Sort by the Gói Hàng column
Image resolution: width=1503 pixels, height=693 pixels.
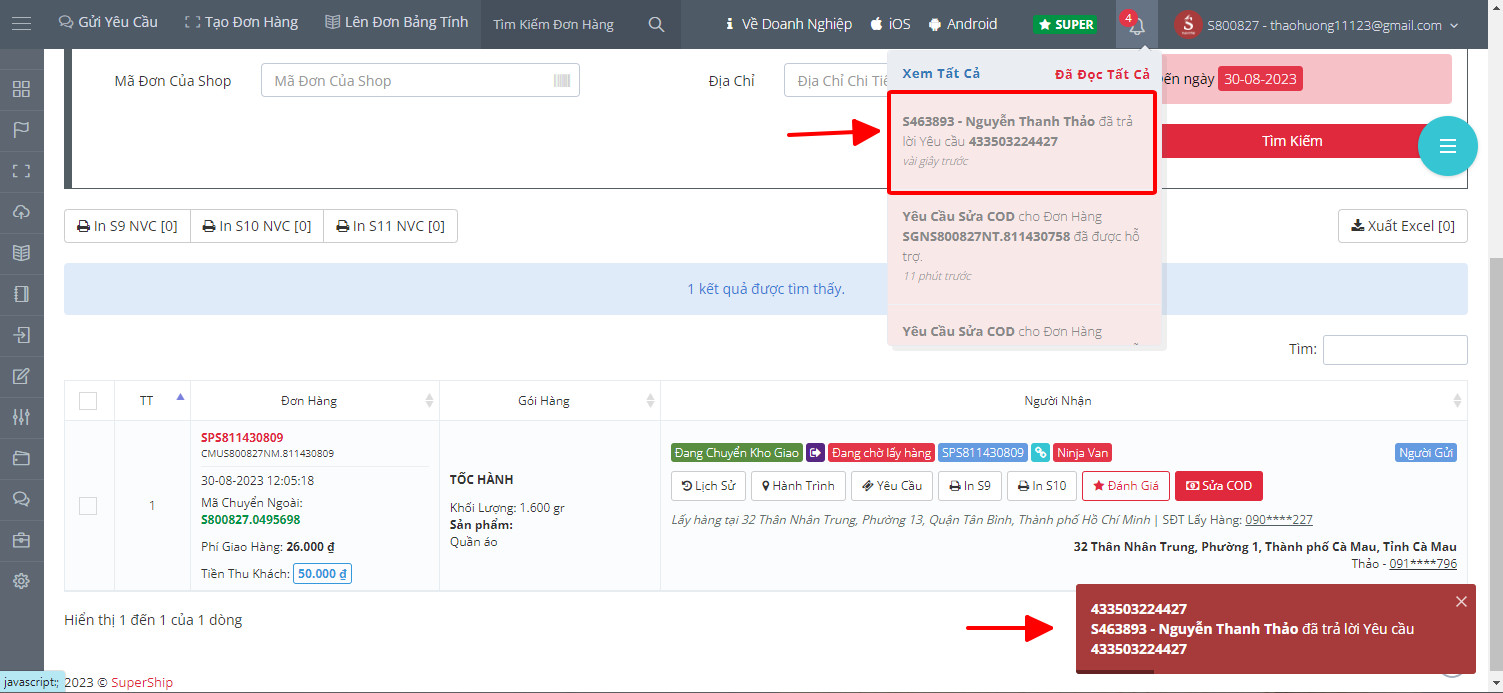(x=550, y=401)
